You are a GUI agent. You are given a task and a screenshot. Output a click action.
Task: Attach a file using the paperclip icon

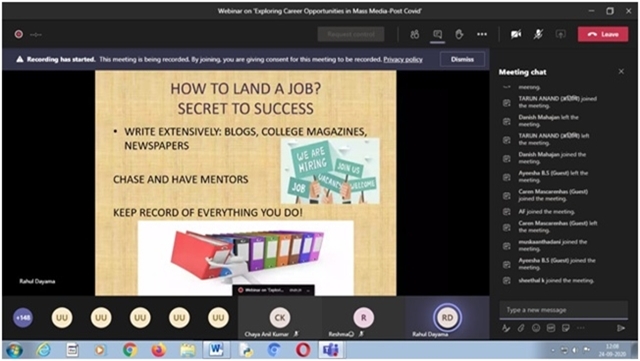point(521,328)
